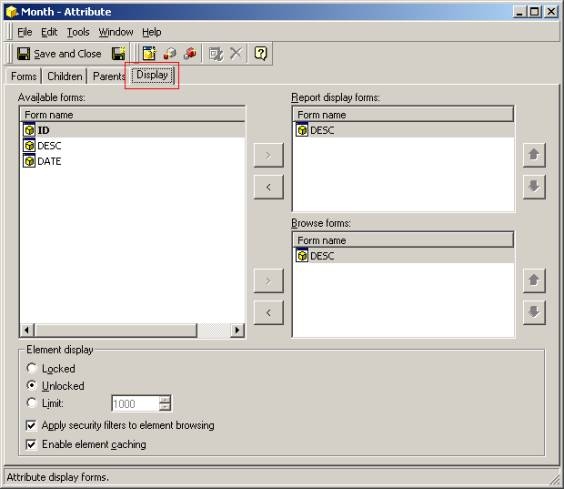Click the new attribute form icon in toolbar

[149, 54]
